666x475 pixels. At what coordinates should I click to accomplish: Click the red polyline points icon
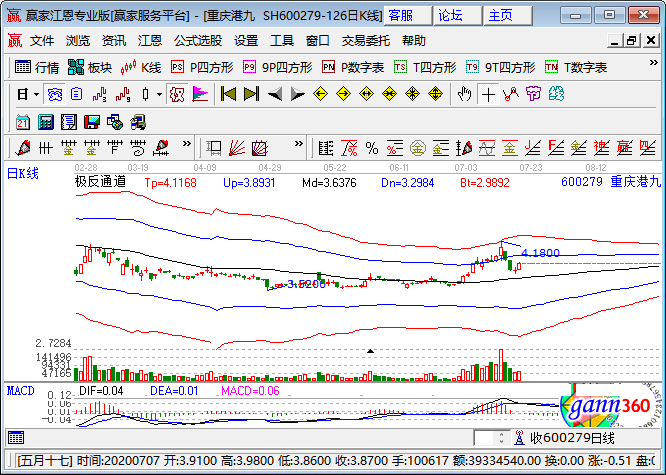click(511, 94)
